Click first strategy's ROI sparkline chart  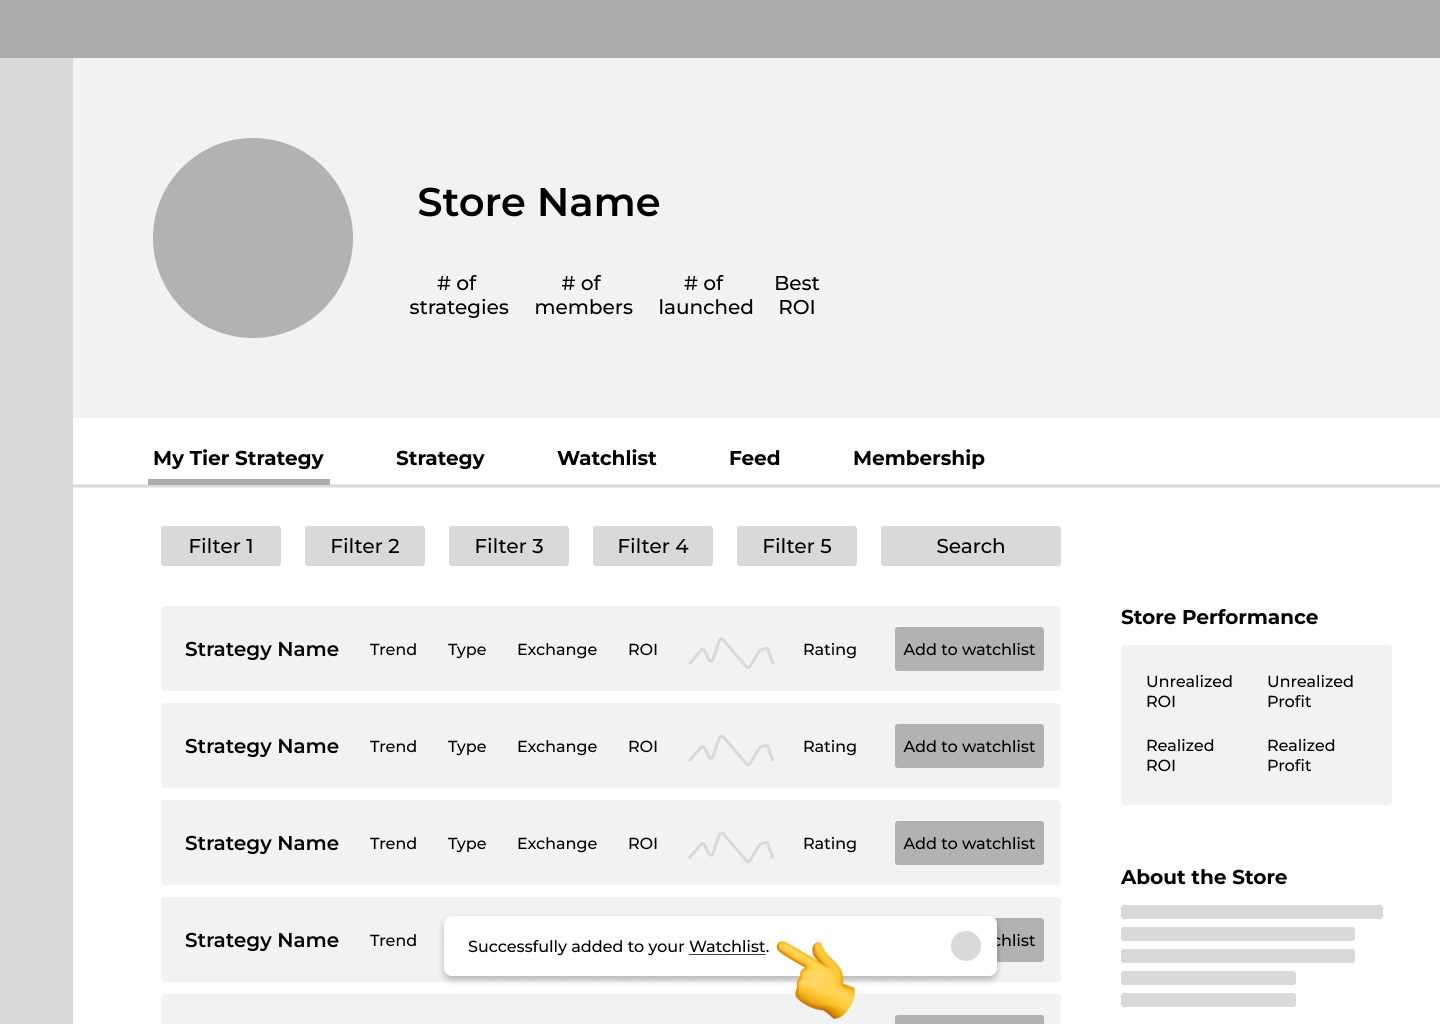(731, 653)
